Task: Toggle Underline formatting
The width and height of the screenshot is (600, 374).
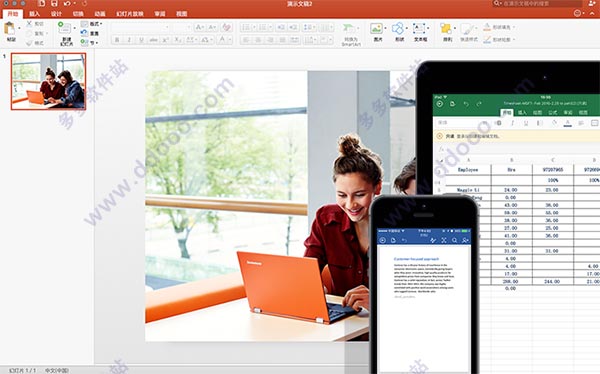Action: [142, 40]
